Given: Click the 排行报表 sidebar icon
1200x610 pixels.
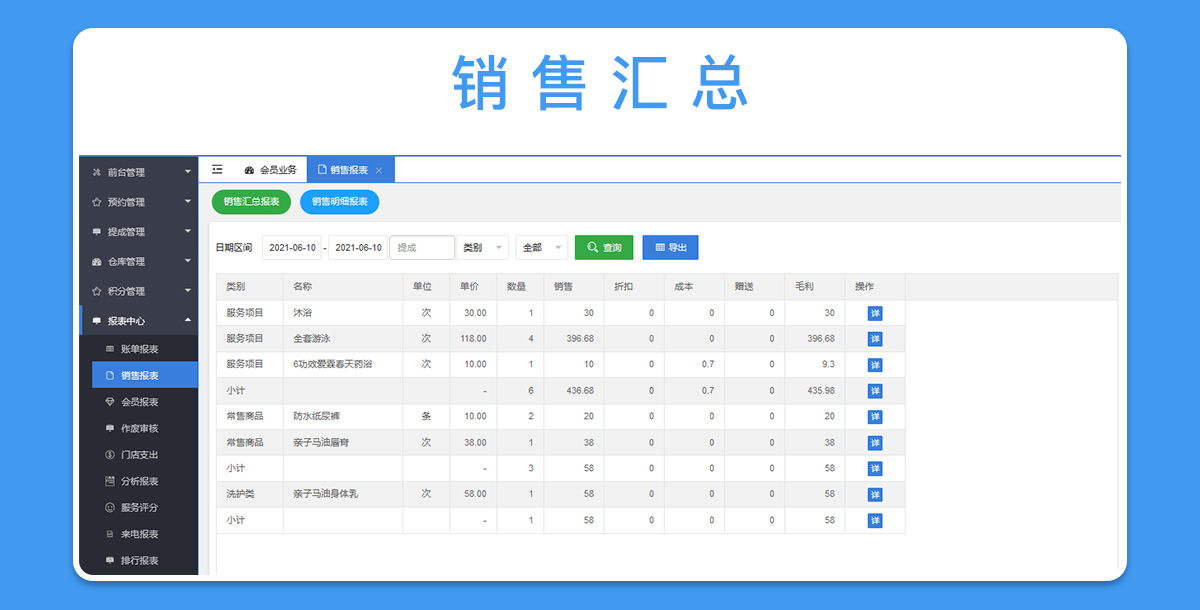Looking at the screenshot, I should pyautogui.click(x=110, y=561).
